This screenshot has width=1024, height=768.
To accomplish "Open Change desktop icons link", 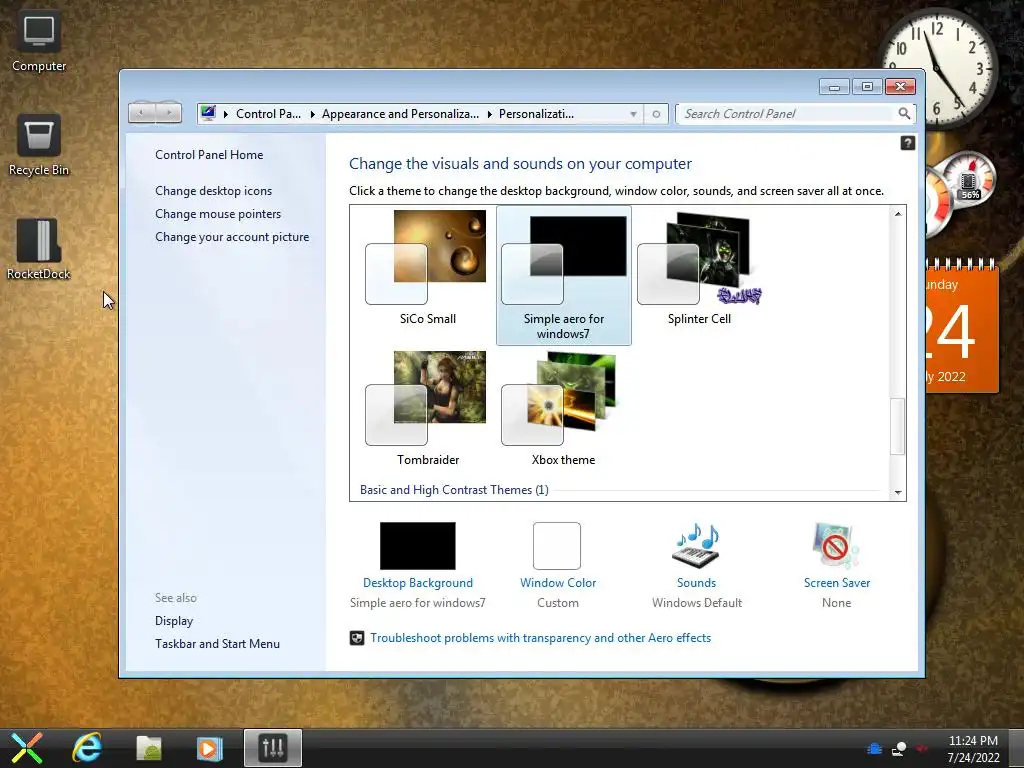I will coord(214,191).
